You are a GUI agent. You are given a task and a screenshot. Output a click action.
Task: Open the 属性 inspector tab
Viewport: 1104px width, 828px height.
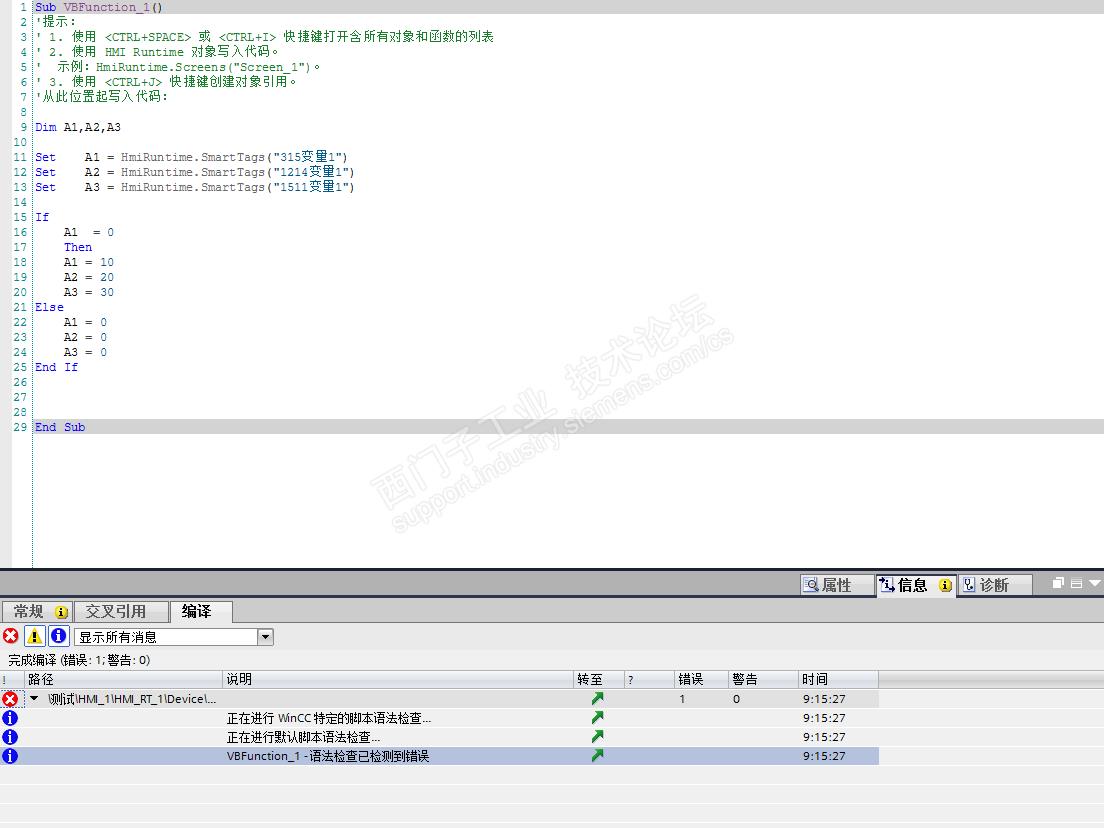(836, 585)
